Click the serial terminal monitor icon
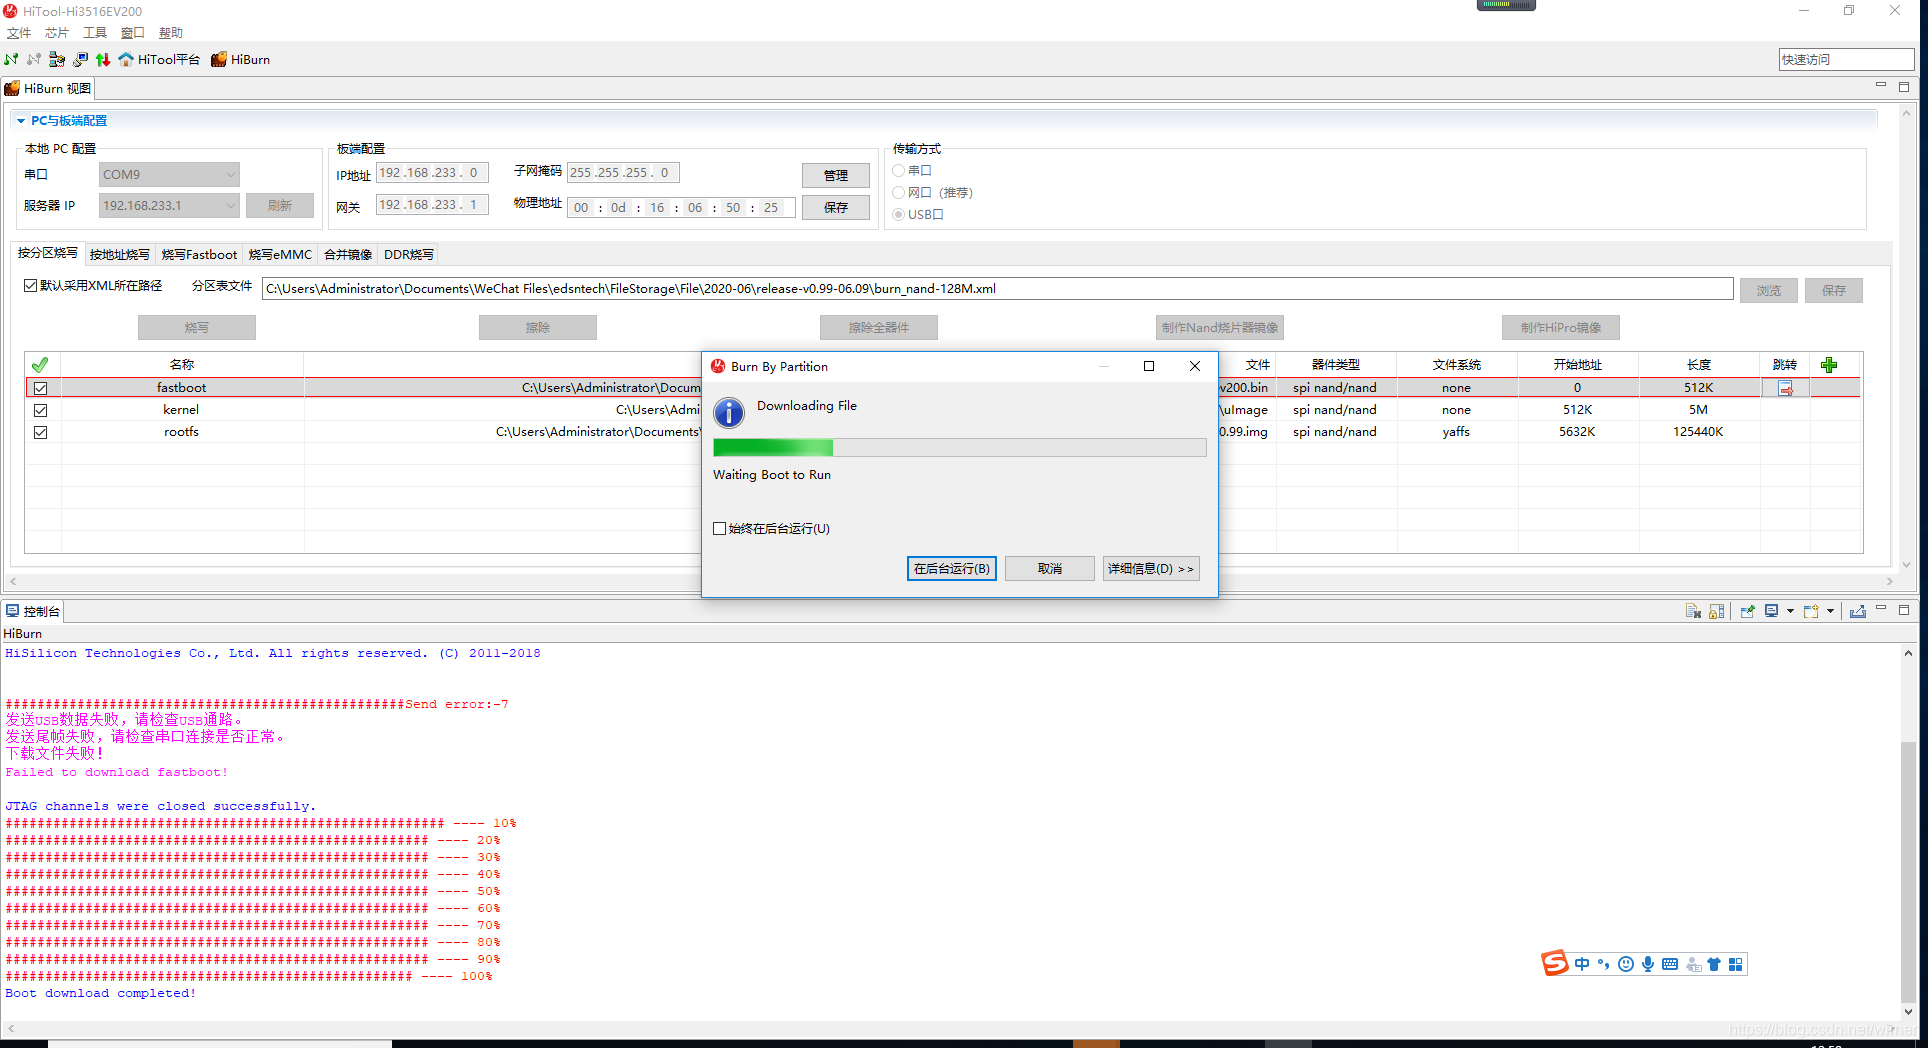 click(x=80, y=59)
